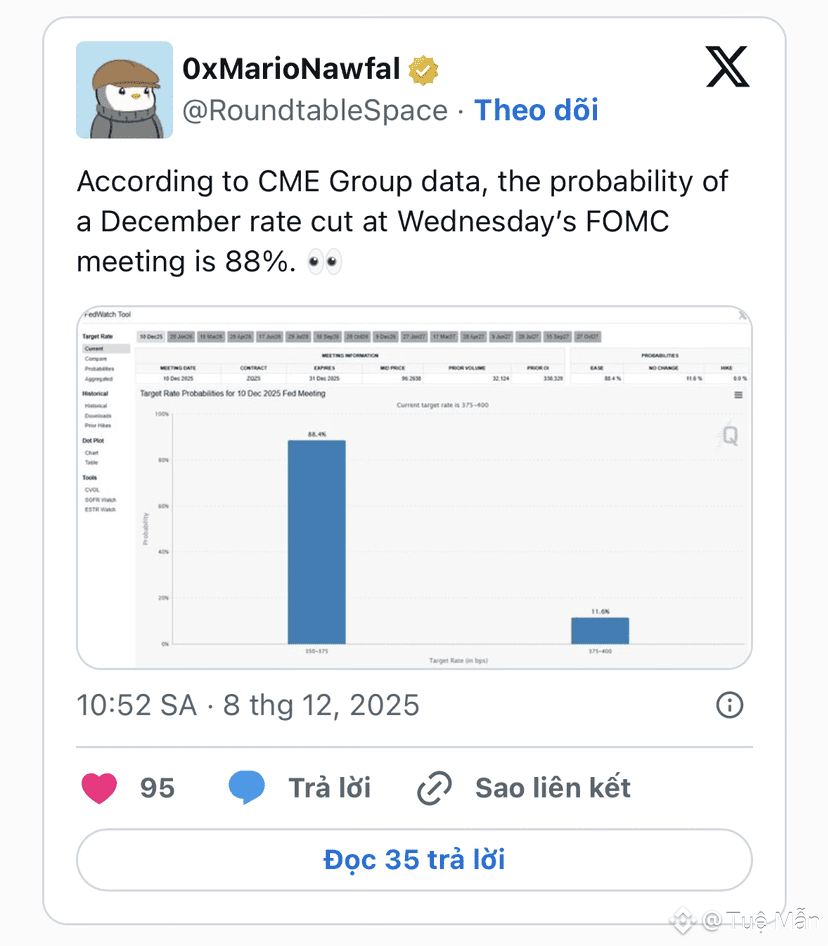Open SOFR Watch under Tools

pos(100,500)
